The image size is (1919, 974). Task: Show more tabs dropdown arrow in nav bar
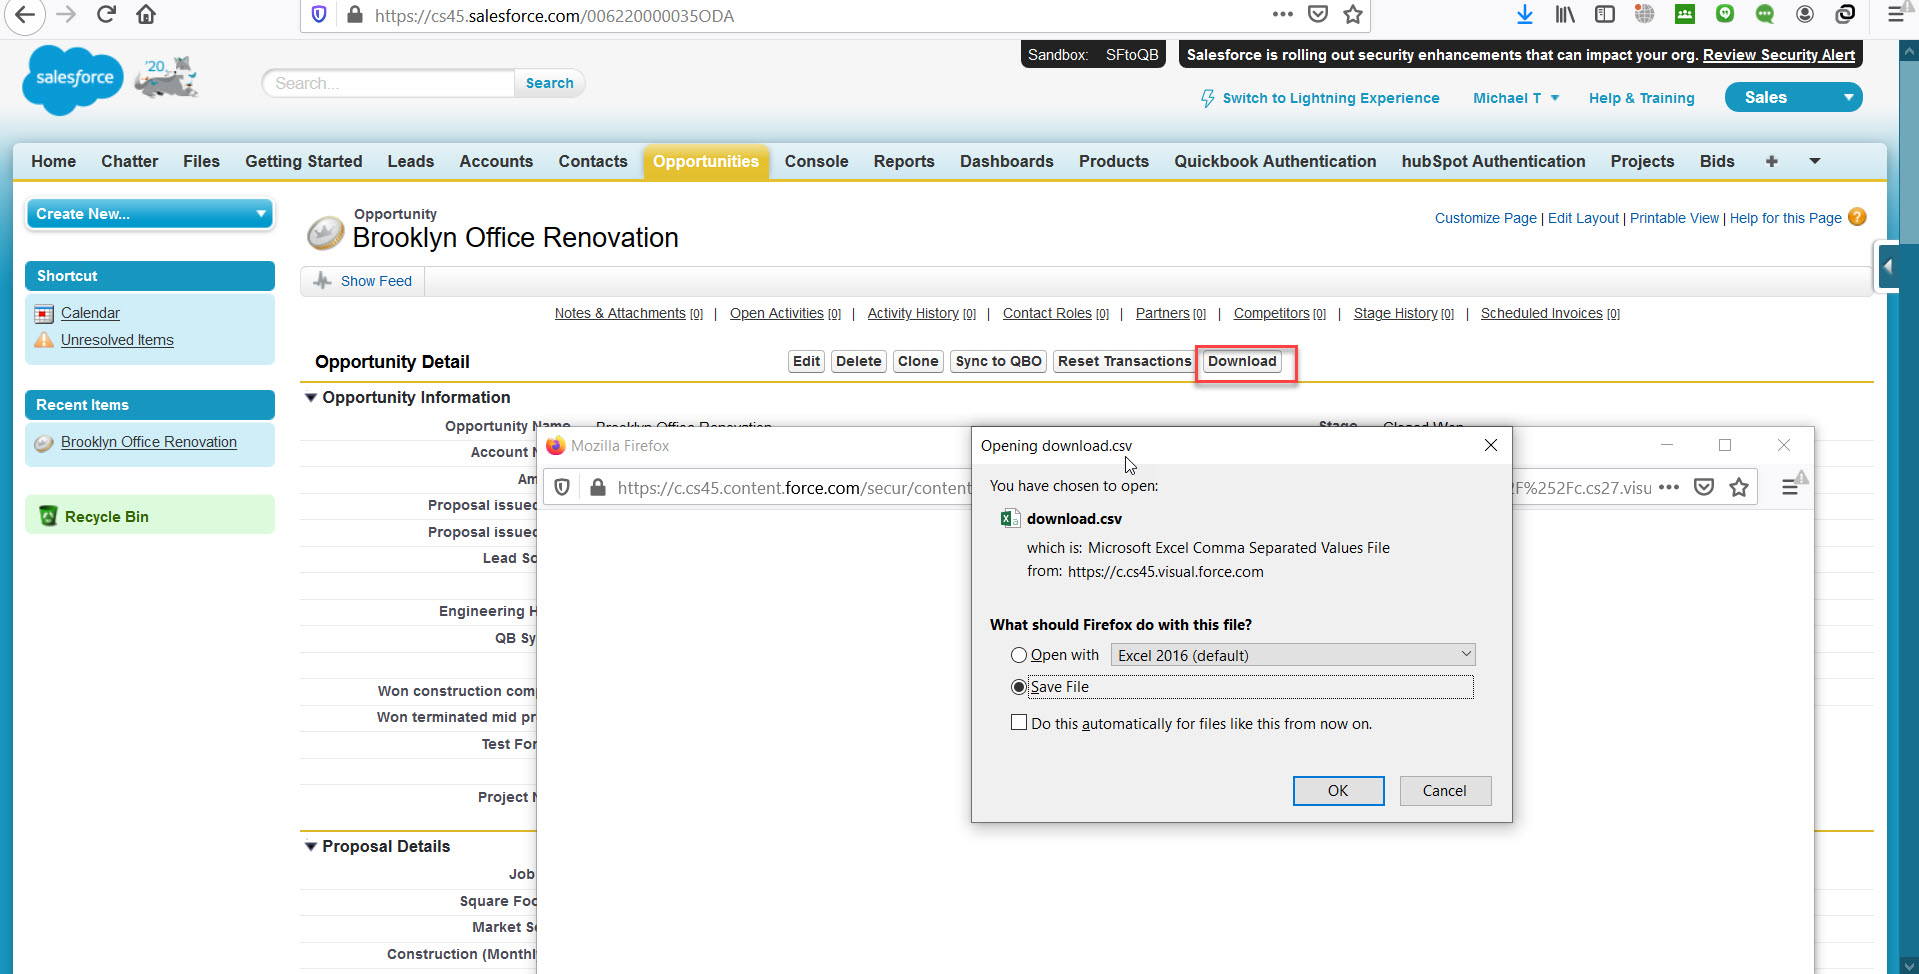pos(1815,161)
